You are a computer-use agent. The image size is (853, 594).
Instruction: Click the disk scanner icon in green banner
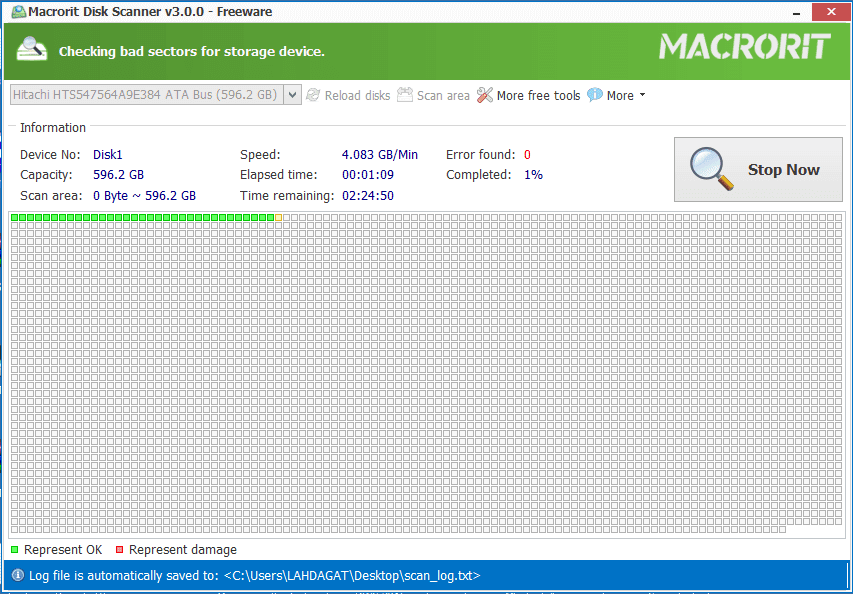[32, 49]
